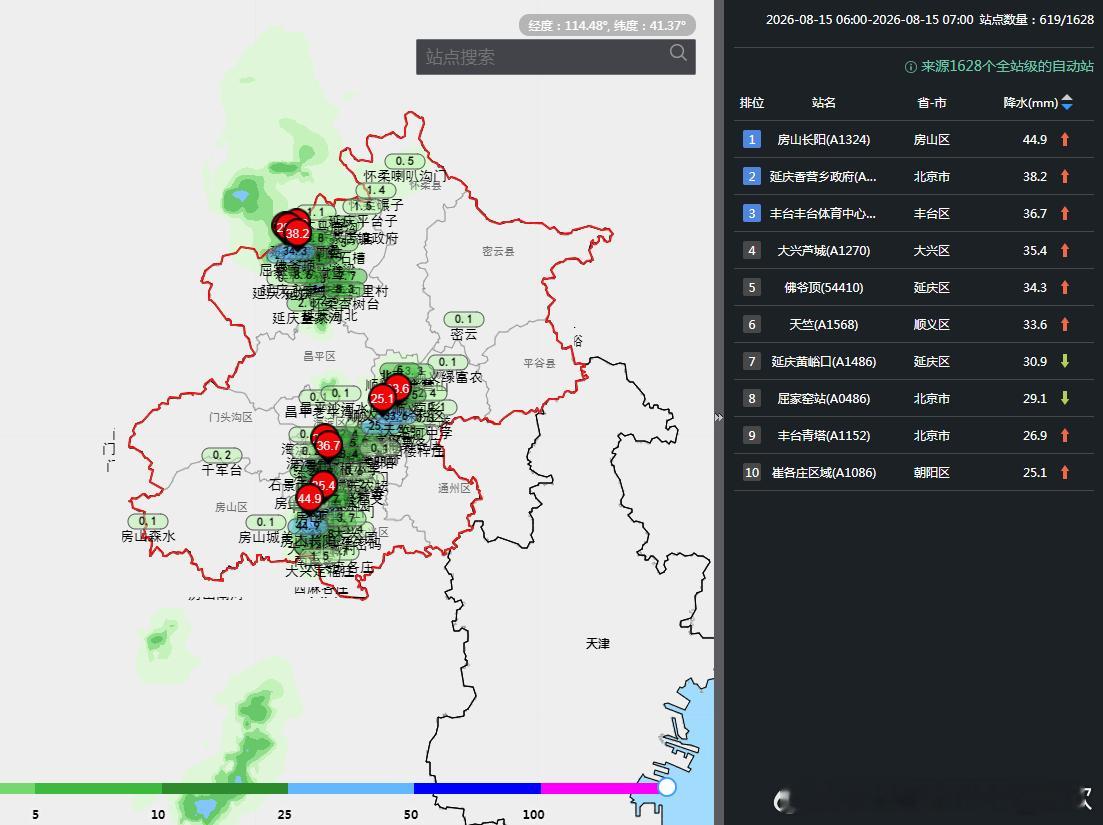
Task: Select 天竺(A1568) station name
Action: pyautogui.click(x=824, y=324)
